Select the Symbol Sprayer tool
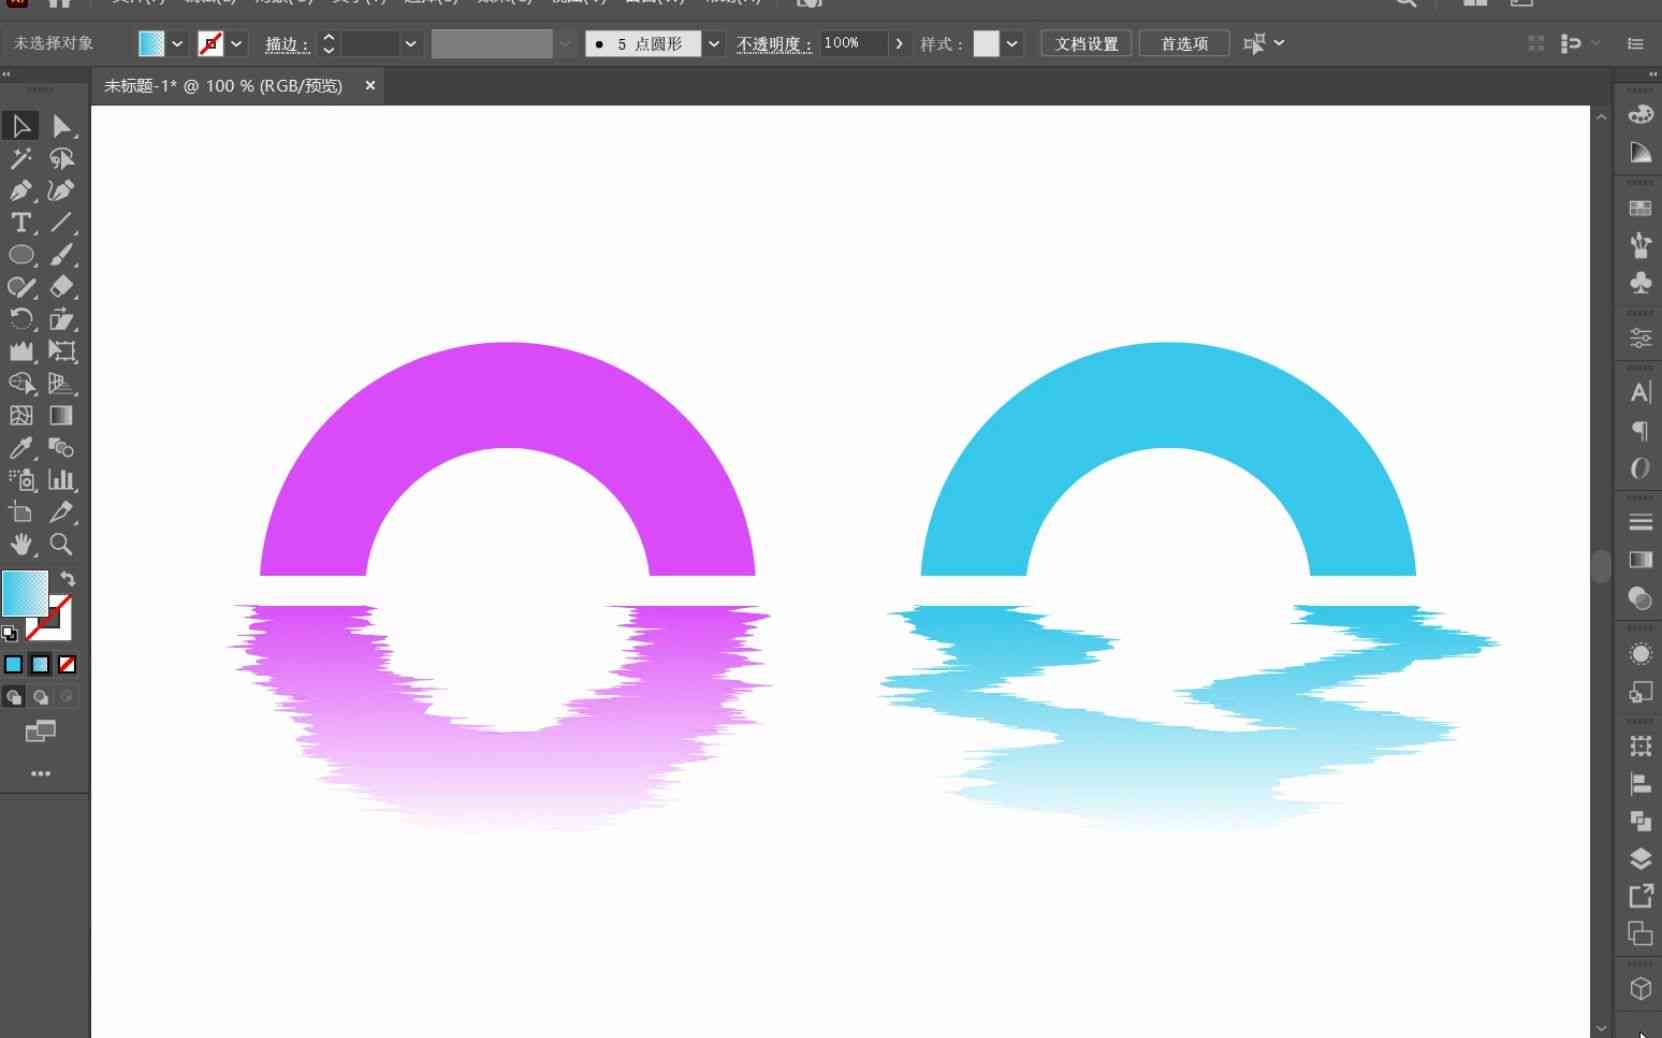 point(21,480)
